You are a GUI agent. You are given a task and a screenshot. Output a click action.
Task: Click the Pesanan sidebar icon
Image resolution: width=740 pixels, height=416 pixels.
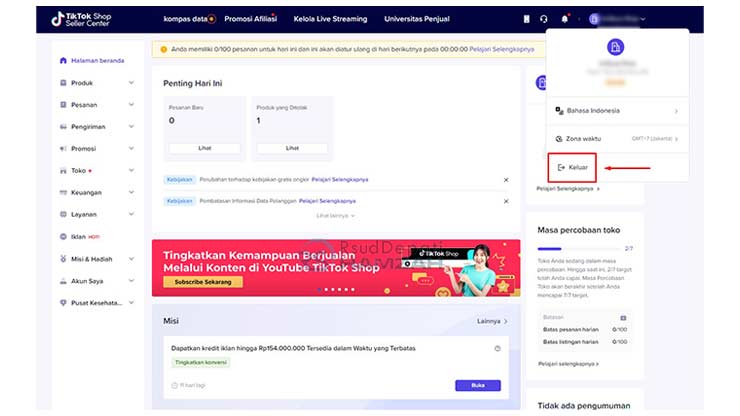coord(63,104)
